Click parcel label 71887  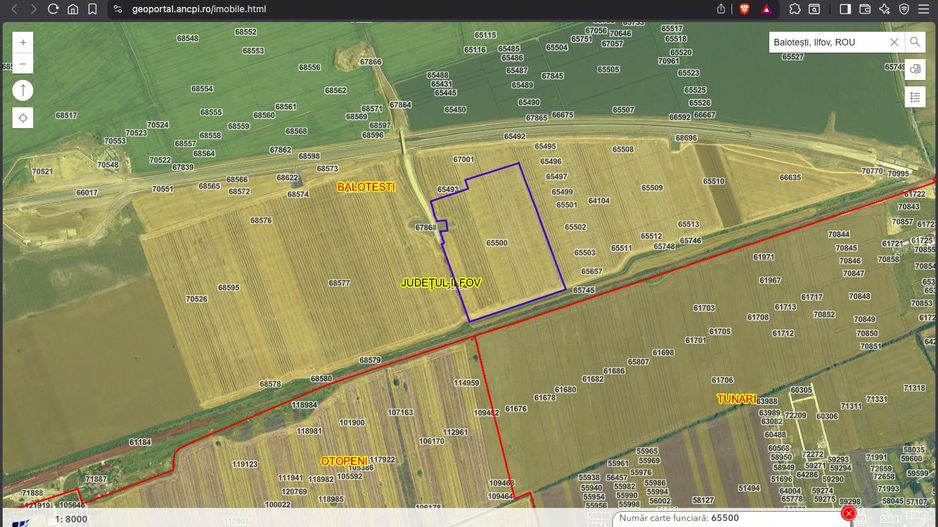point(96,479)
